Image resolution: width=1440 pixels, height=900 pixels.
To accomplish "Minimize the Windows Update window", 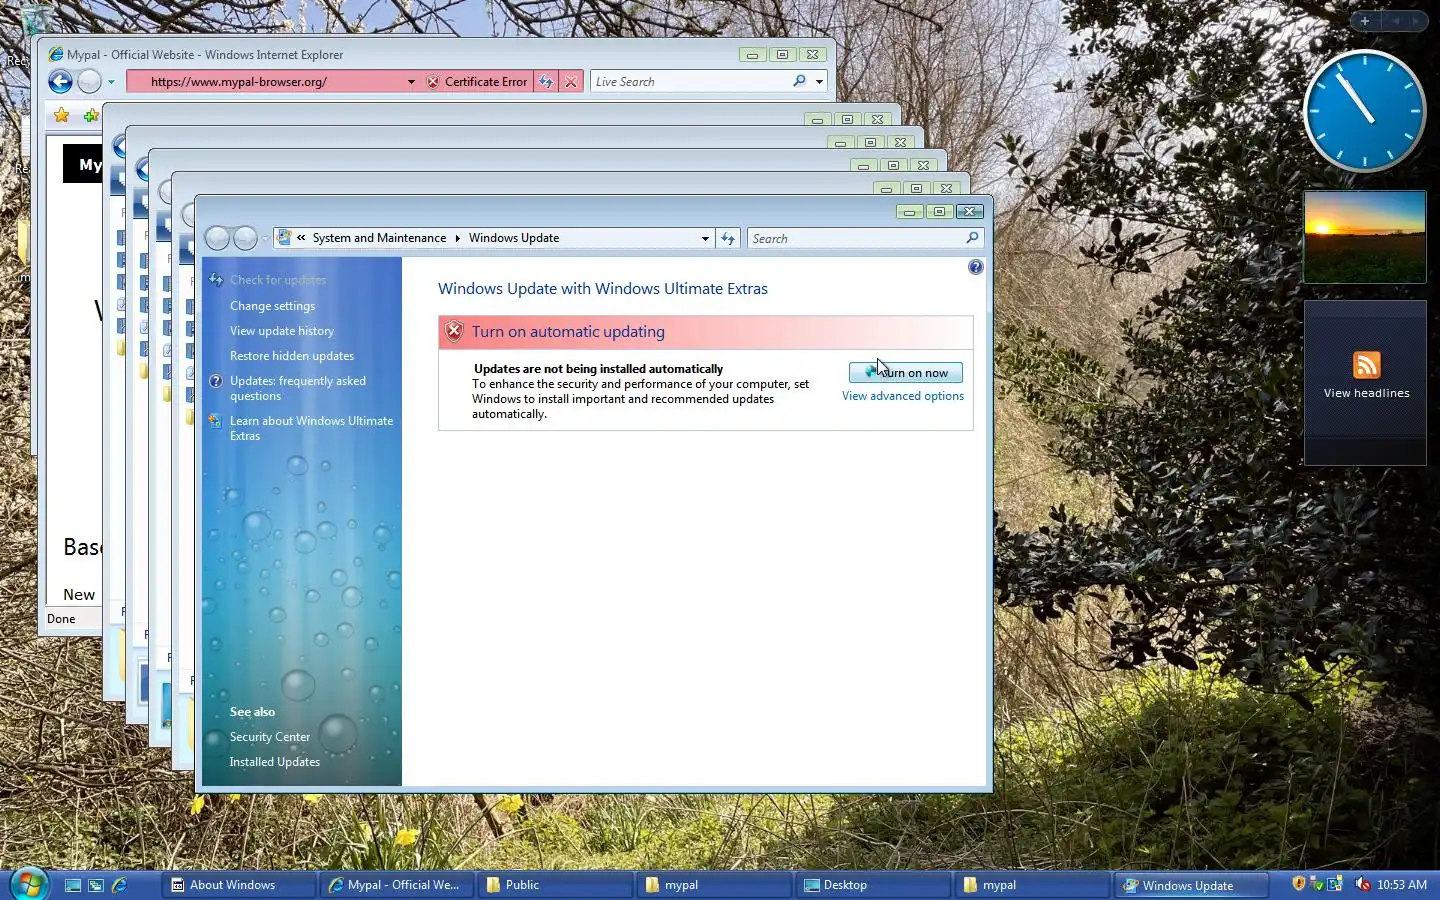I will (x=909, y=212).
